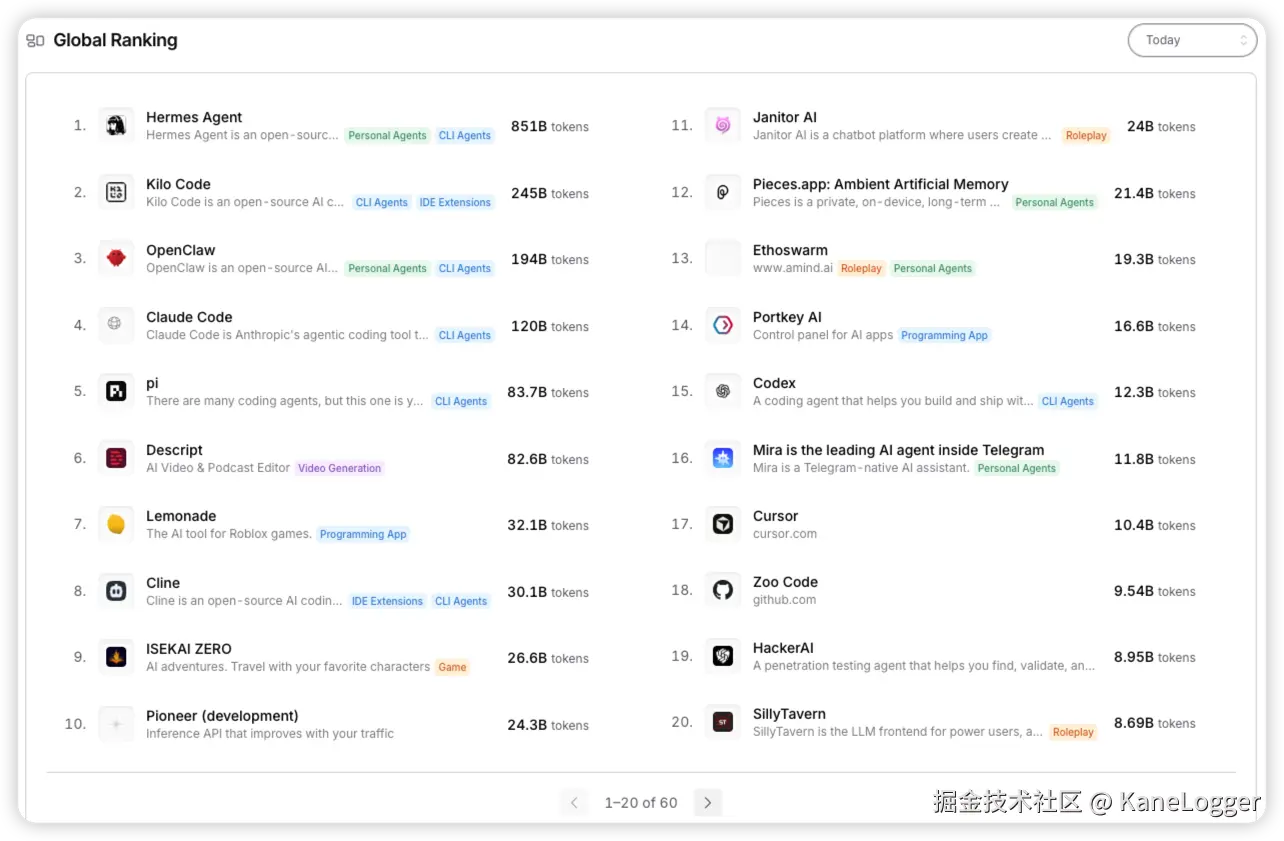Open the Today time range dropdown
Viewport: 1284px width, 841px height.
1192,40
